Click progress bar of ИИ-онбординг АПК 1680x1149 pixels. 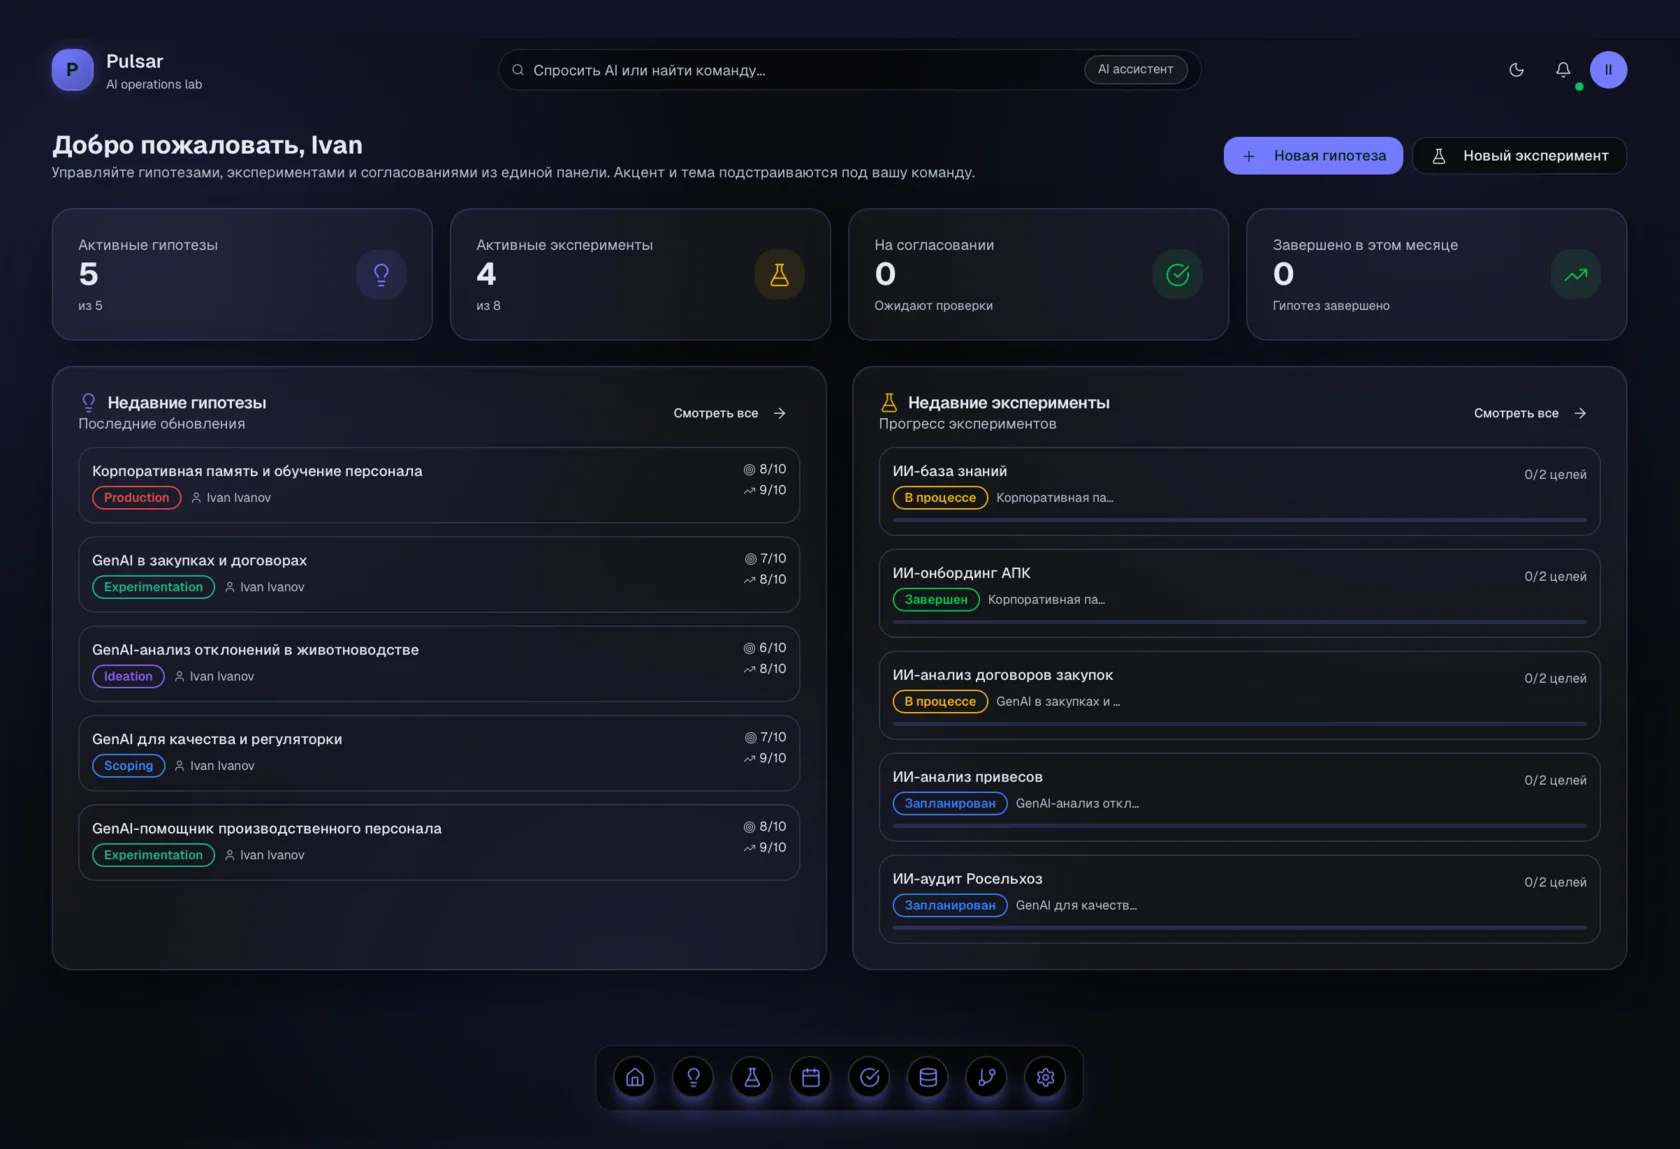1239,622
